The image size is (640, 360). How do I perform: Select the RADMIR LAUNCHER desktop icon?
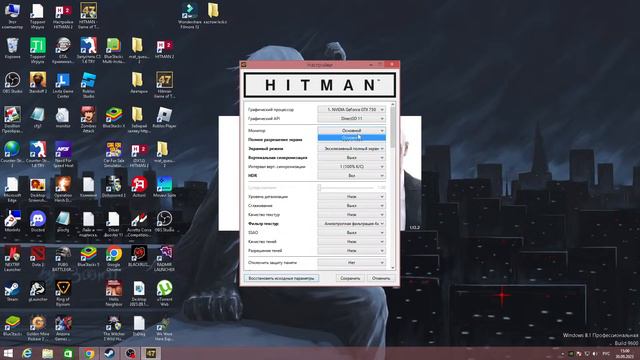click(164, 259)
